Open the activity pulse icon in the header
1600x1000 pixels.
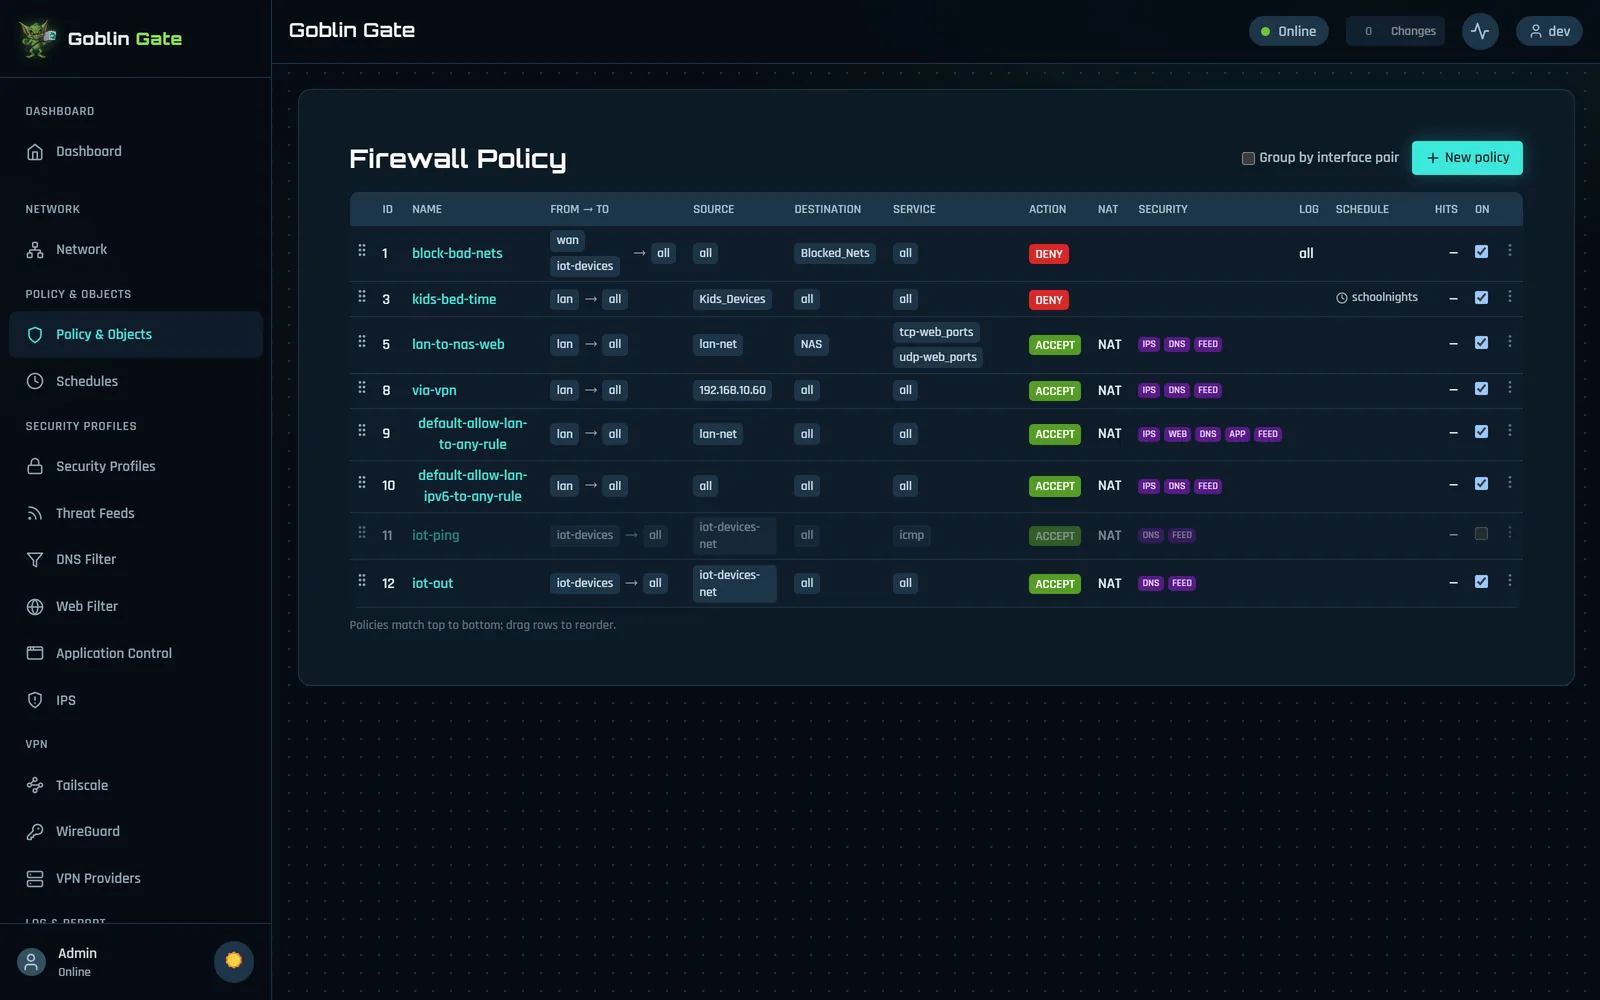(x=1480, y=31)
